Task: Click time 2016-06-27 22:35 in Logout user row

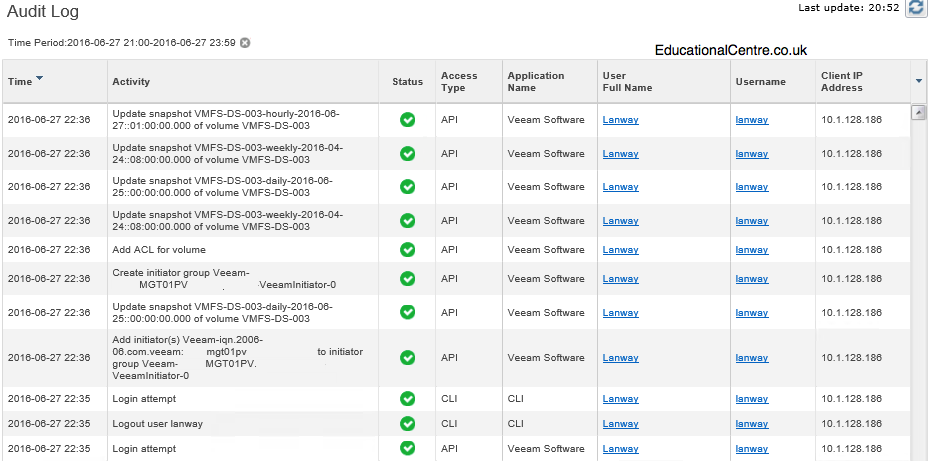Action: [49, 424]
